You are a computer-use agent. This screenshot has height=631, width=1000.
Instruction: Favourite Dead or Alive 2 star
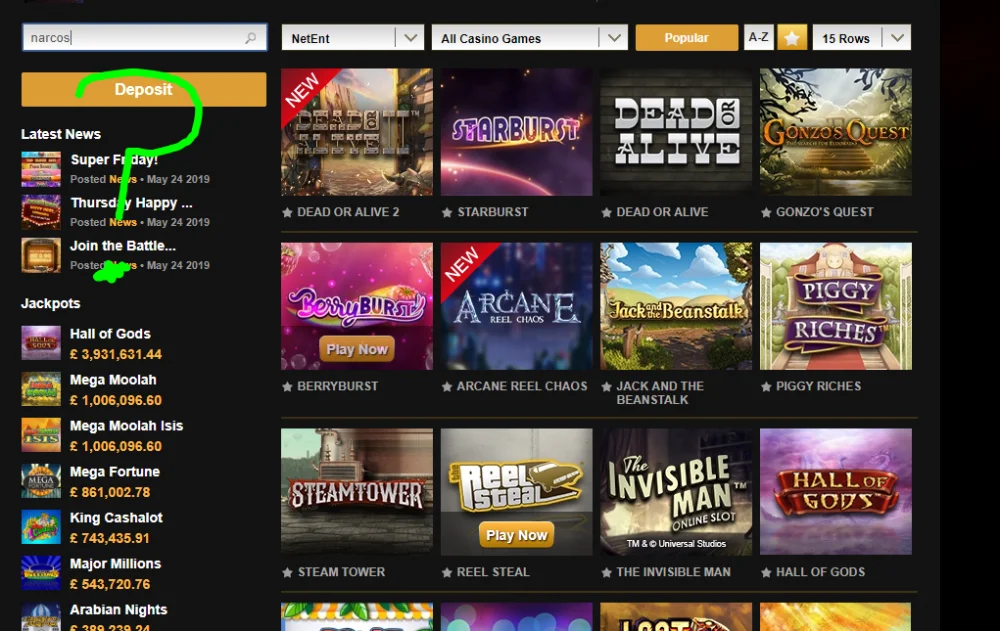point(288,212)
